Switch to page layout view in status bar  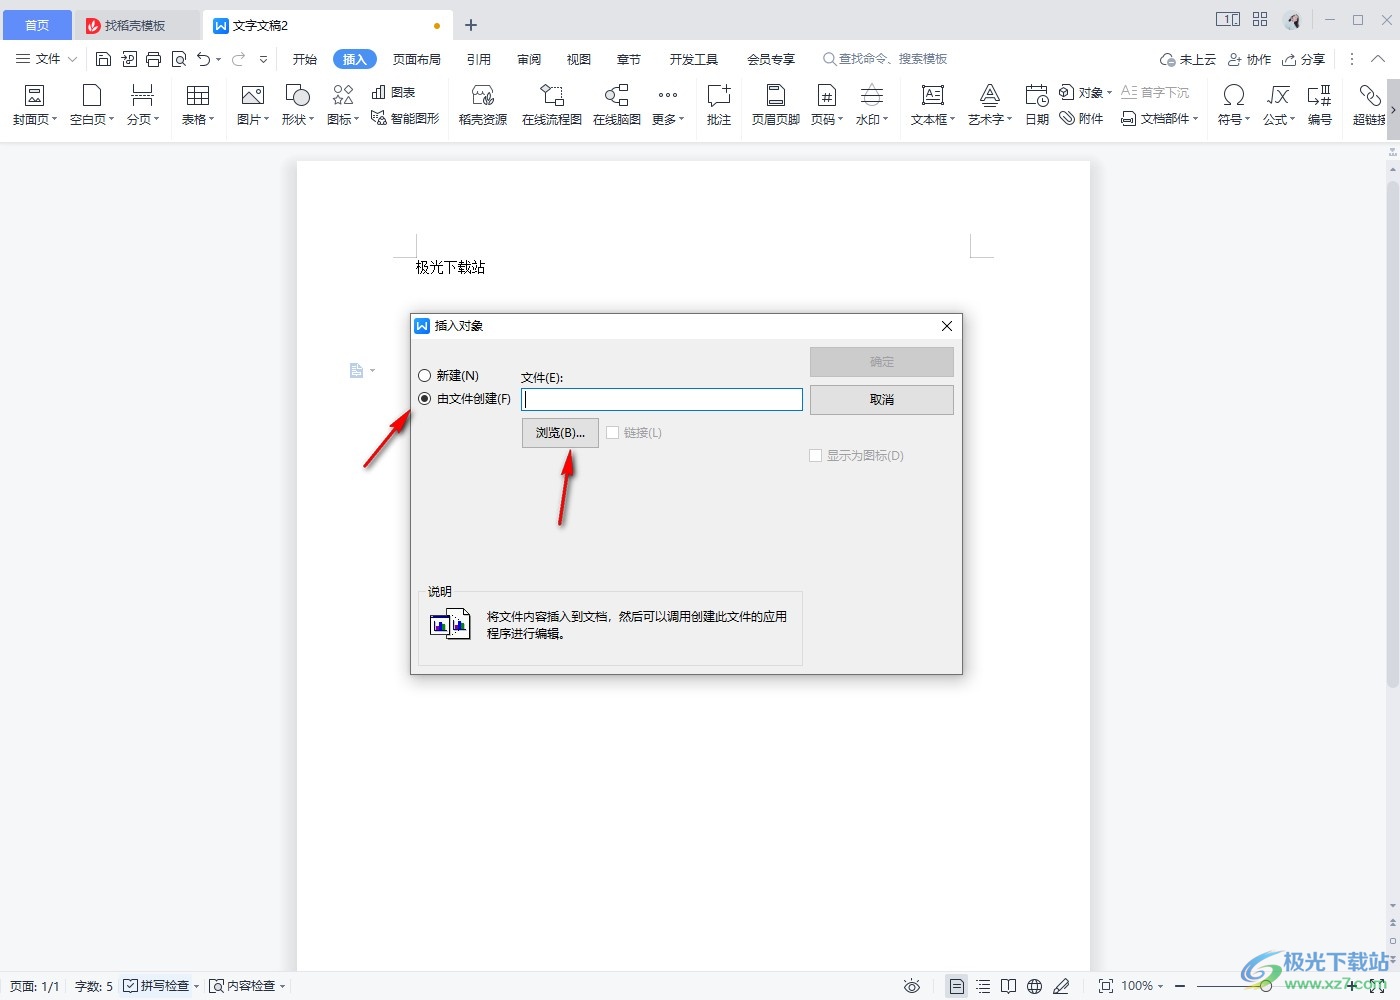pos(957,986)
